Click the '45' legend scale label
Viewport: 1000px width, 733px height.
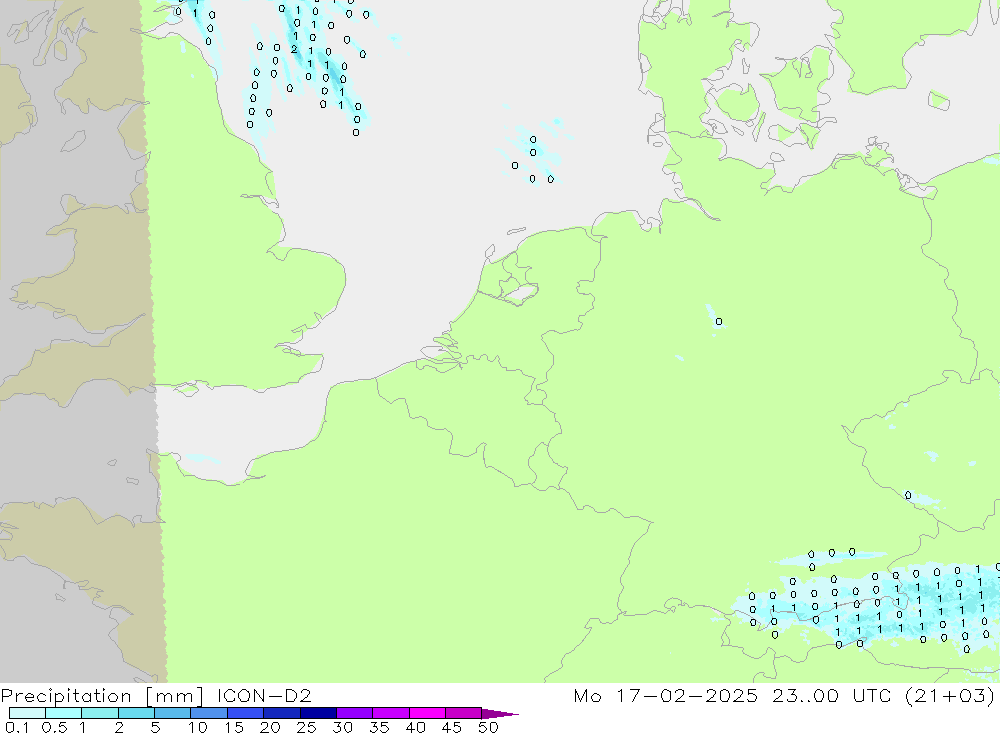coord(452,727)
